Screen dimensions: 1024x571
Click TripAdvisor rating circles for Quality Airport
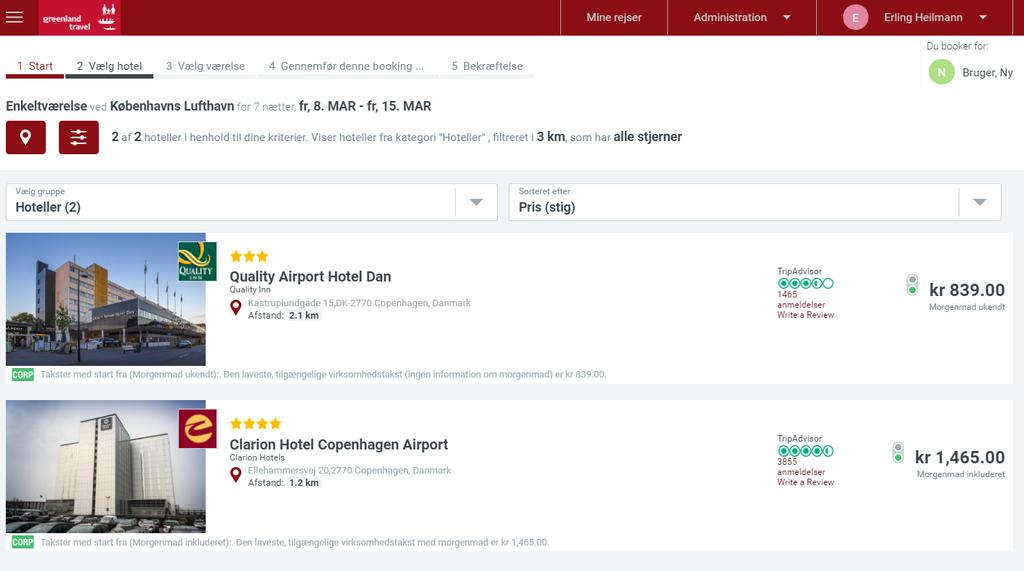click(x=805, y=284)
